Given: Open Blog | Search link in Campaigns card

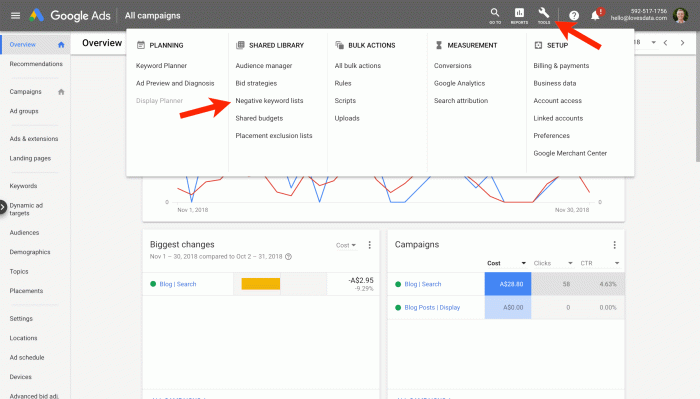Looking at the screenshot, I should coord(423,284).
